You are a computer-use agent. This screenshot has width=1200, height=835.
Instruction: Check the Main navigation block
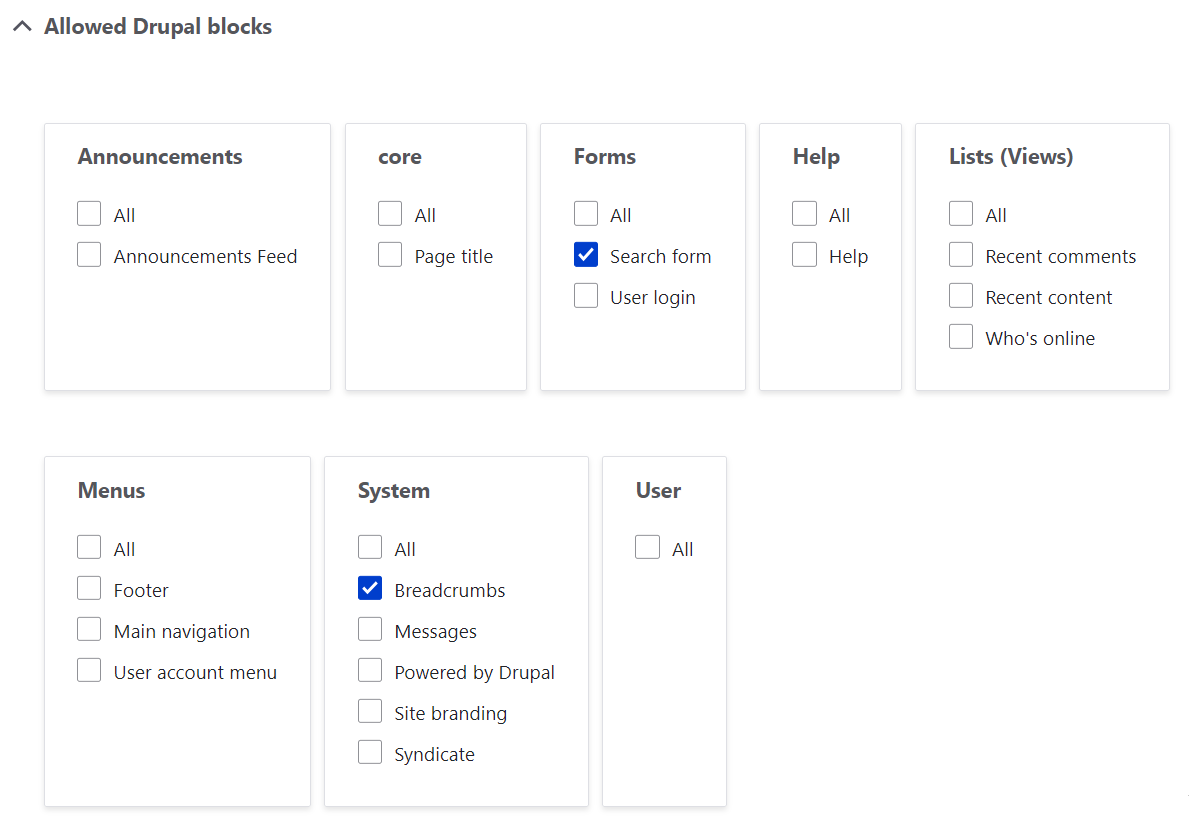pyautogui.click(x=89, y=629)
